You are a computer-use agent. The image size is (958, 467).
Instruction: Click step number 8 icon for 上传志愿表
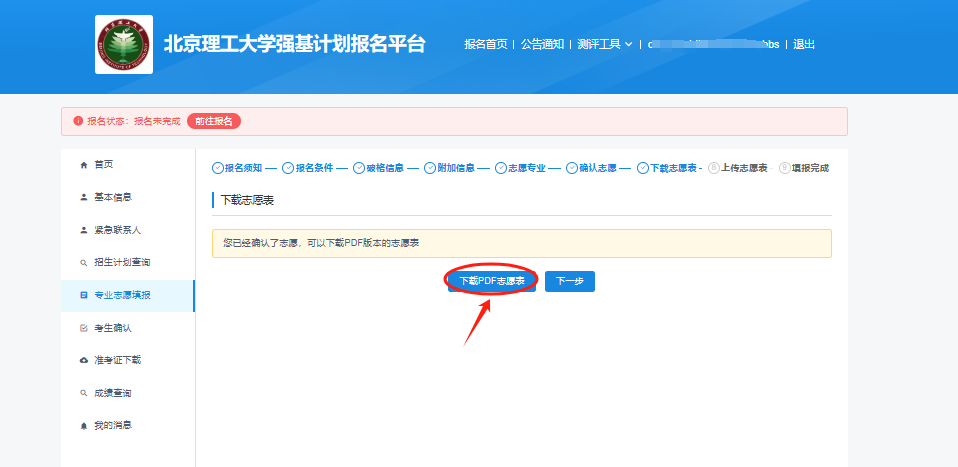click(x=714, y=168)
